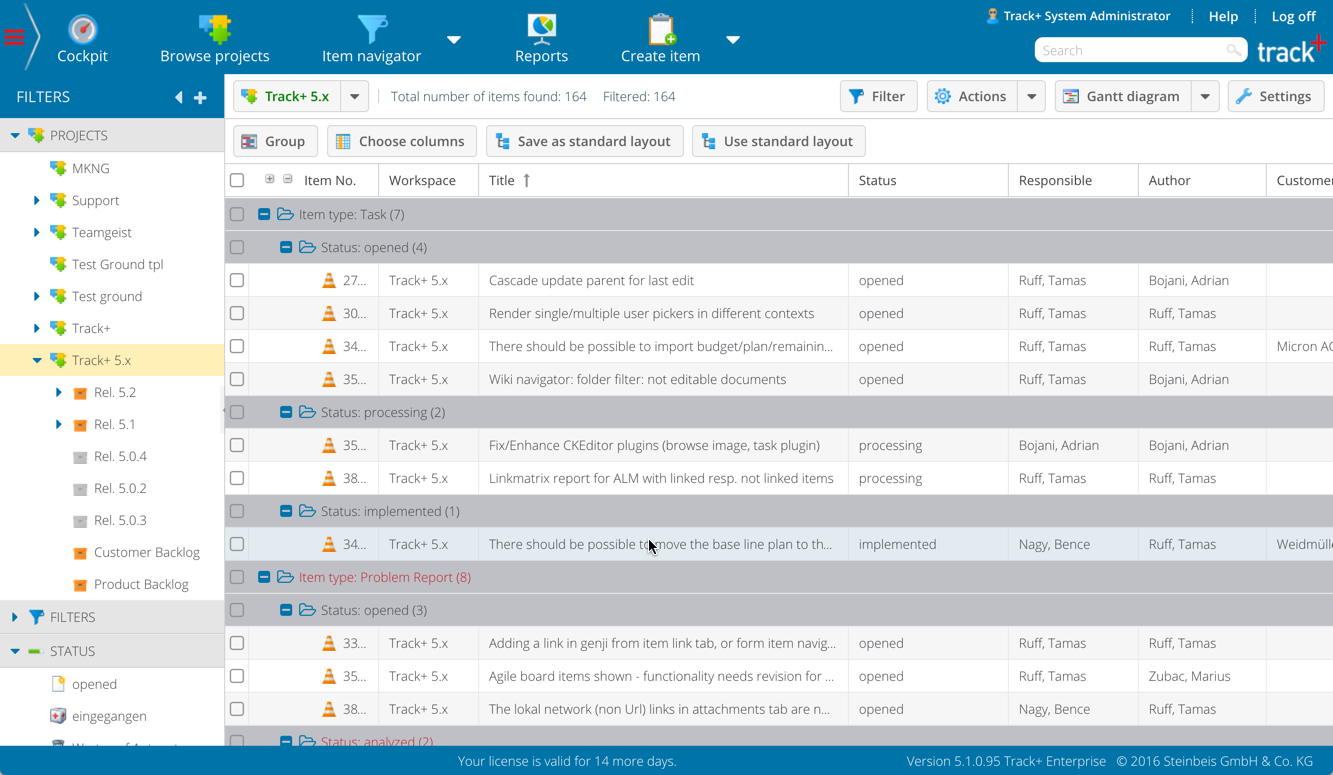Click Save as standard layout button

tap(584, 142)
